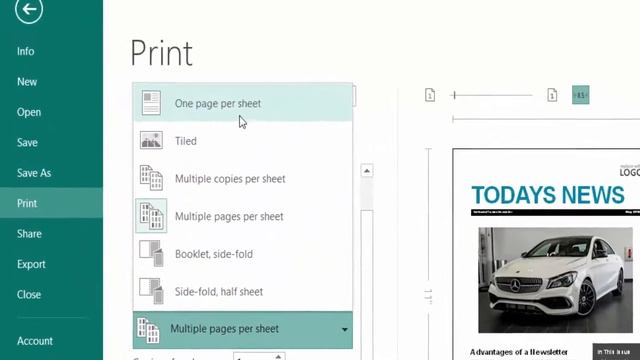Screen dimensions: 640x360
Task: Click the Tiled layout icon
Action: [151, 140]
